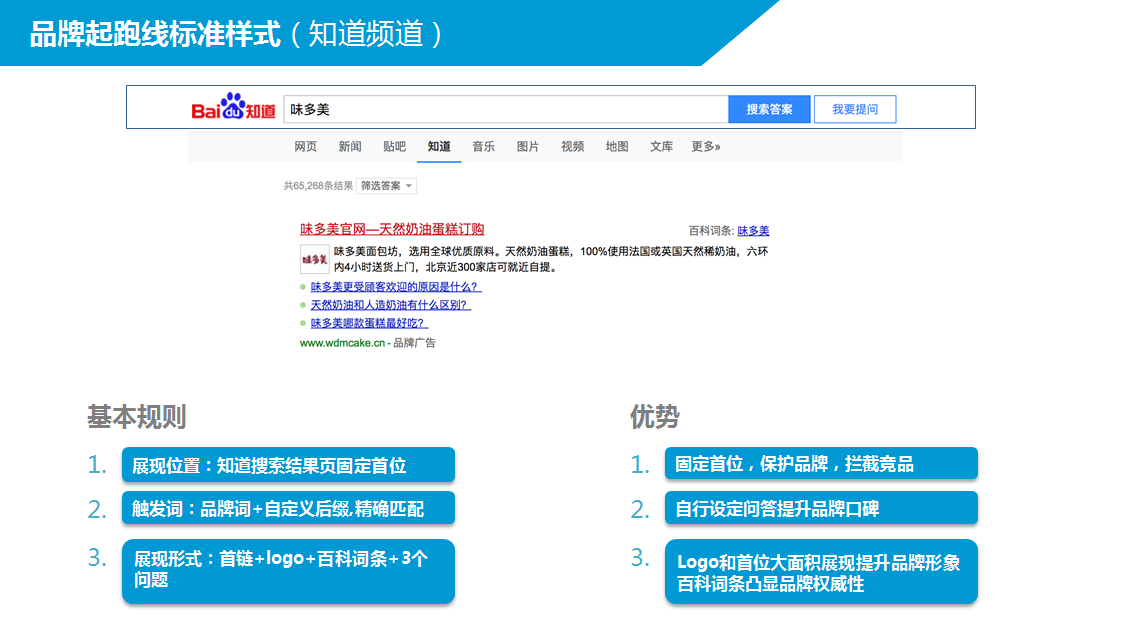Open the 新闻 tab
The width and height of the screenshot is (1133, 641).
(350, 147)
